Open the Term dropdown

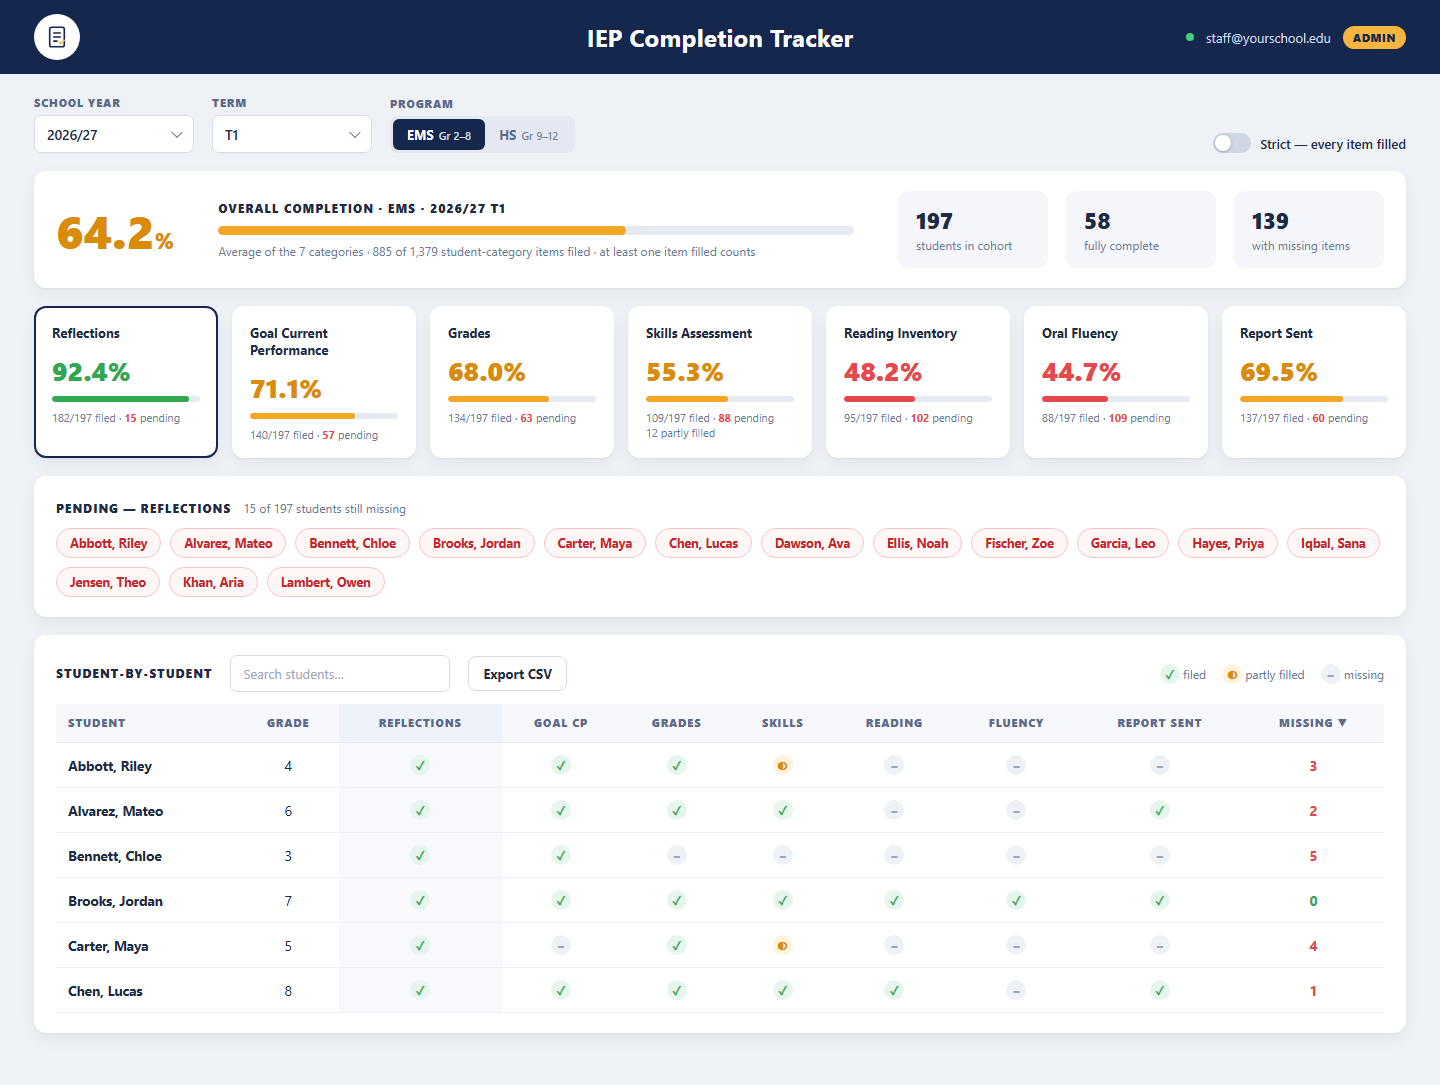[x=292, y=134]
